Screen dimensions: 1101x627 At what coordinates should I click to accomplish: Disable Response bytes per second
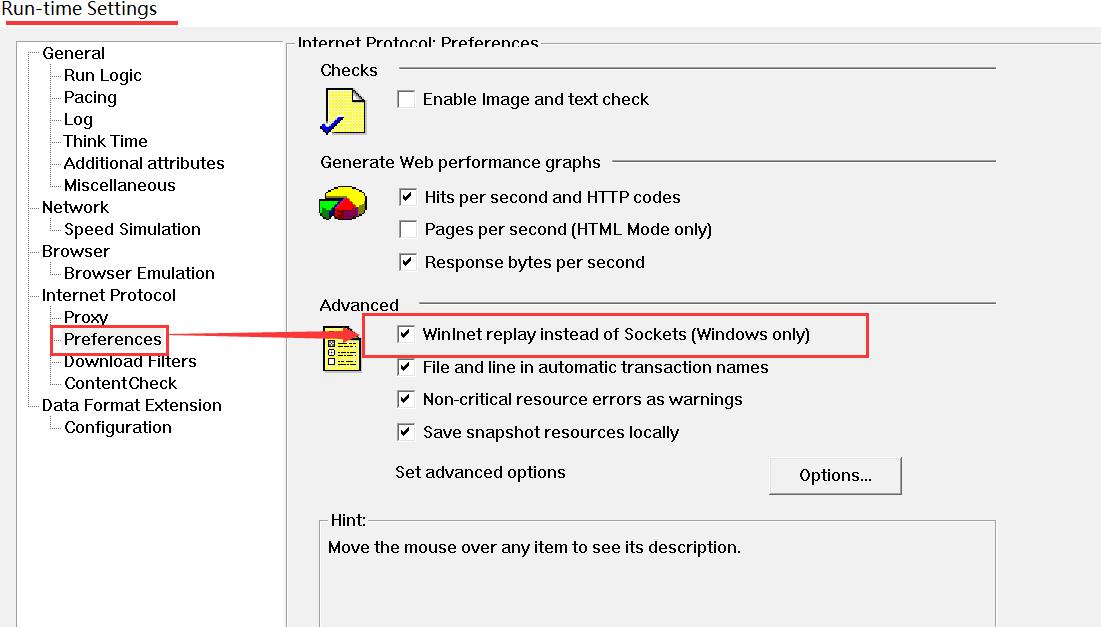click(408, 262)
